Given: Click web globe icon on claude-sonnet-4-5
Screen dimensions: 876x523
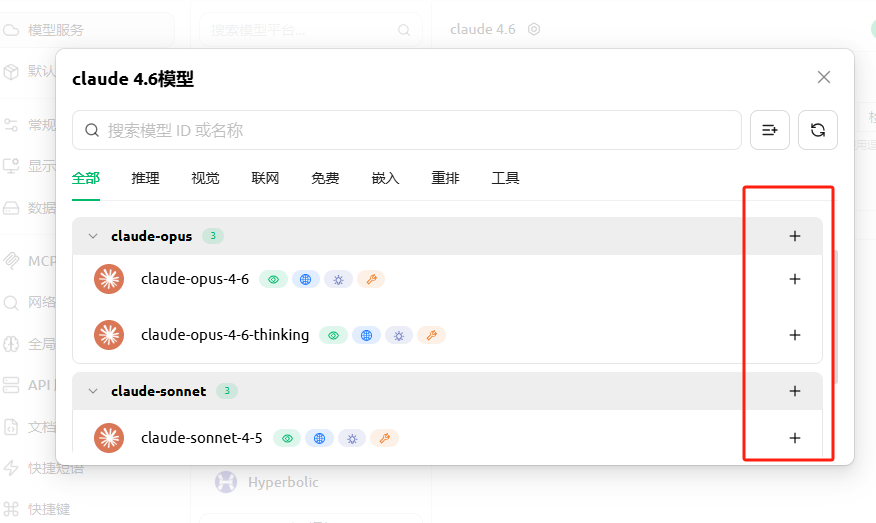Looking at the screenshot, I should click(320, 438).
